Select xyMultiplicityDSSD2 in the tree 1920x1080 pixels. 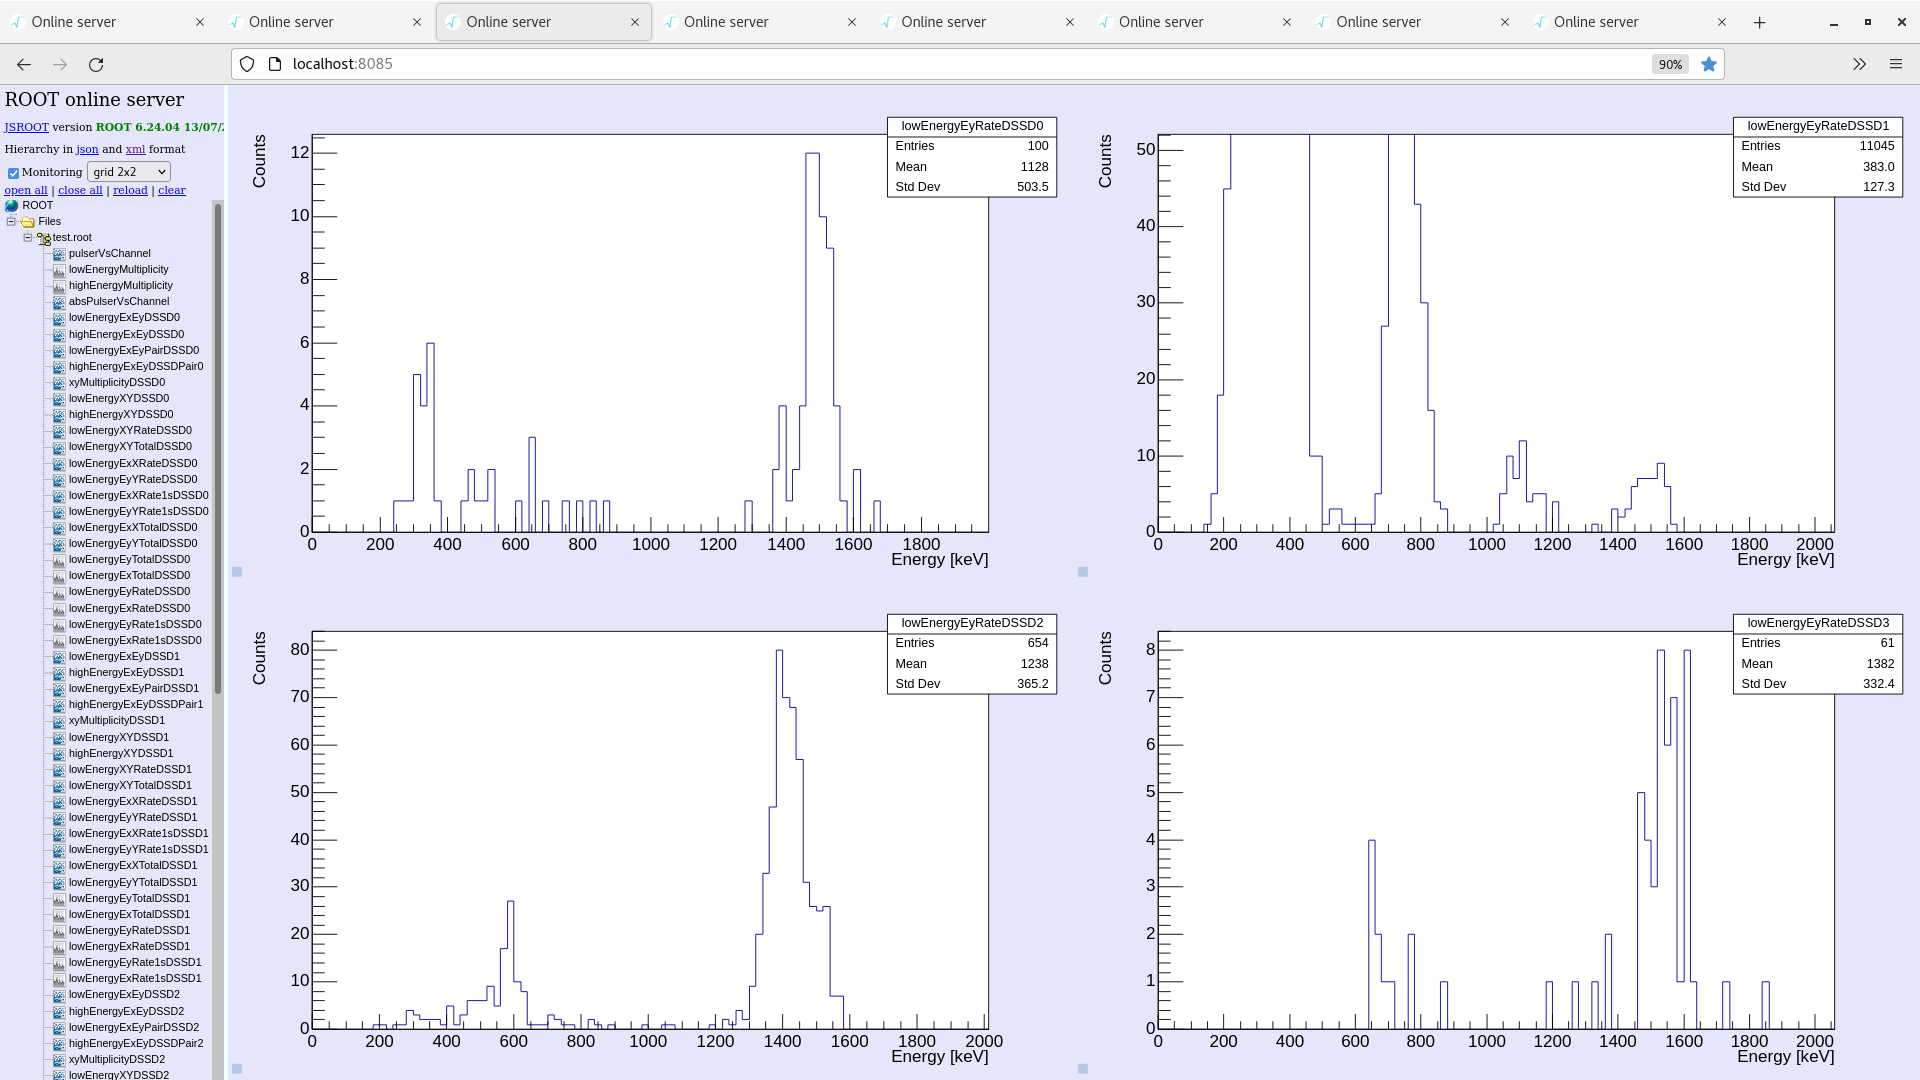(117, 1060)
